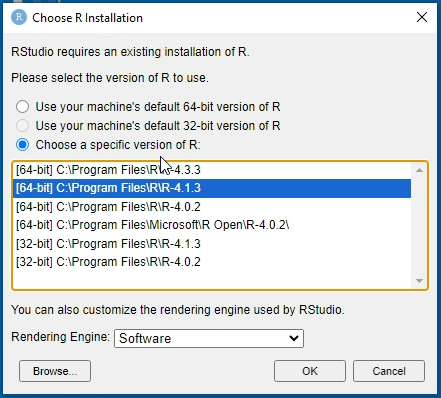The height and width of the screenshot is (398, 441).
Task: Cancel the R installation dialog
Action: click(x=389, y=371)
